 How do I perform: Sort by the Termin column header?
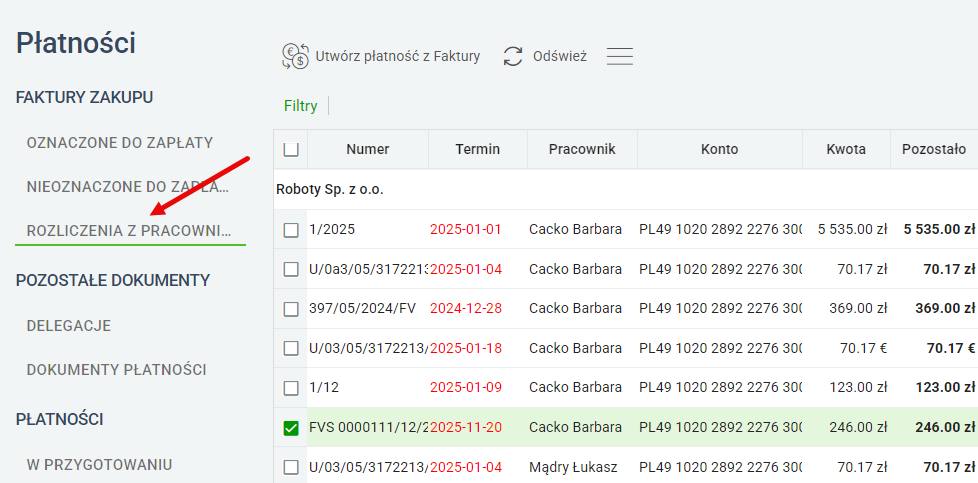click(x=478, y=149)
